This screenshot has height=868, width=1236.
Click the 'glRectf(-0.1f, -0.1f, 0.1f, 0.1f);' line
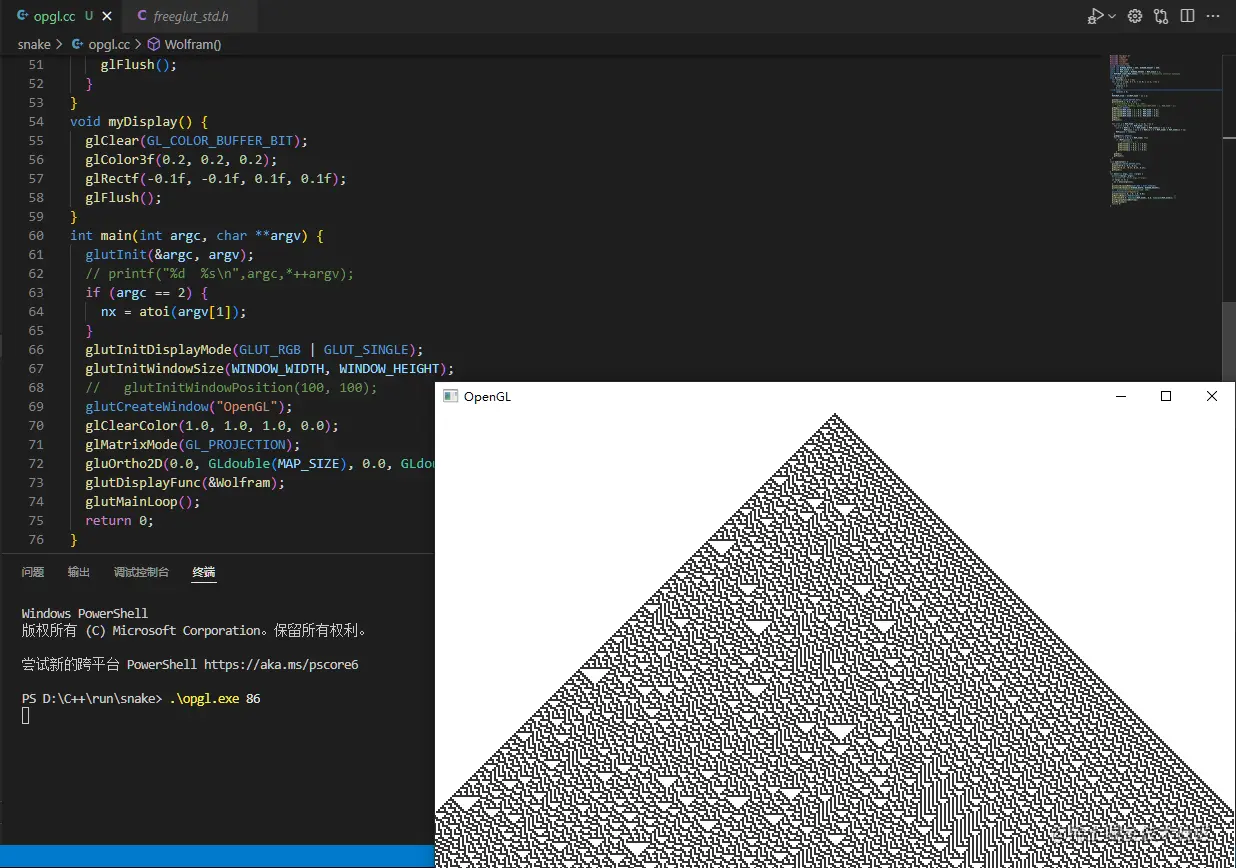point(216,179)
